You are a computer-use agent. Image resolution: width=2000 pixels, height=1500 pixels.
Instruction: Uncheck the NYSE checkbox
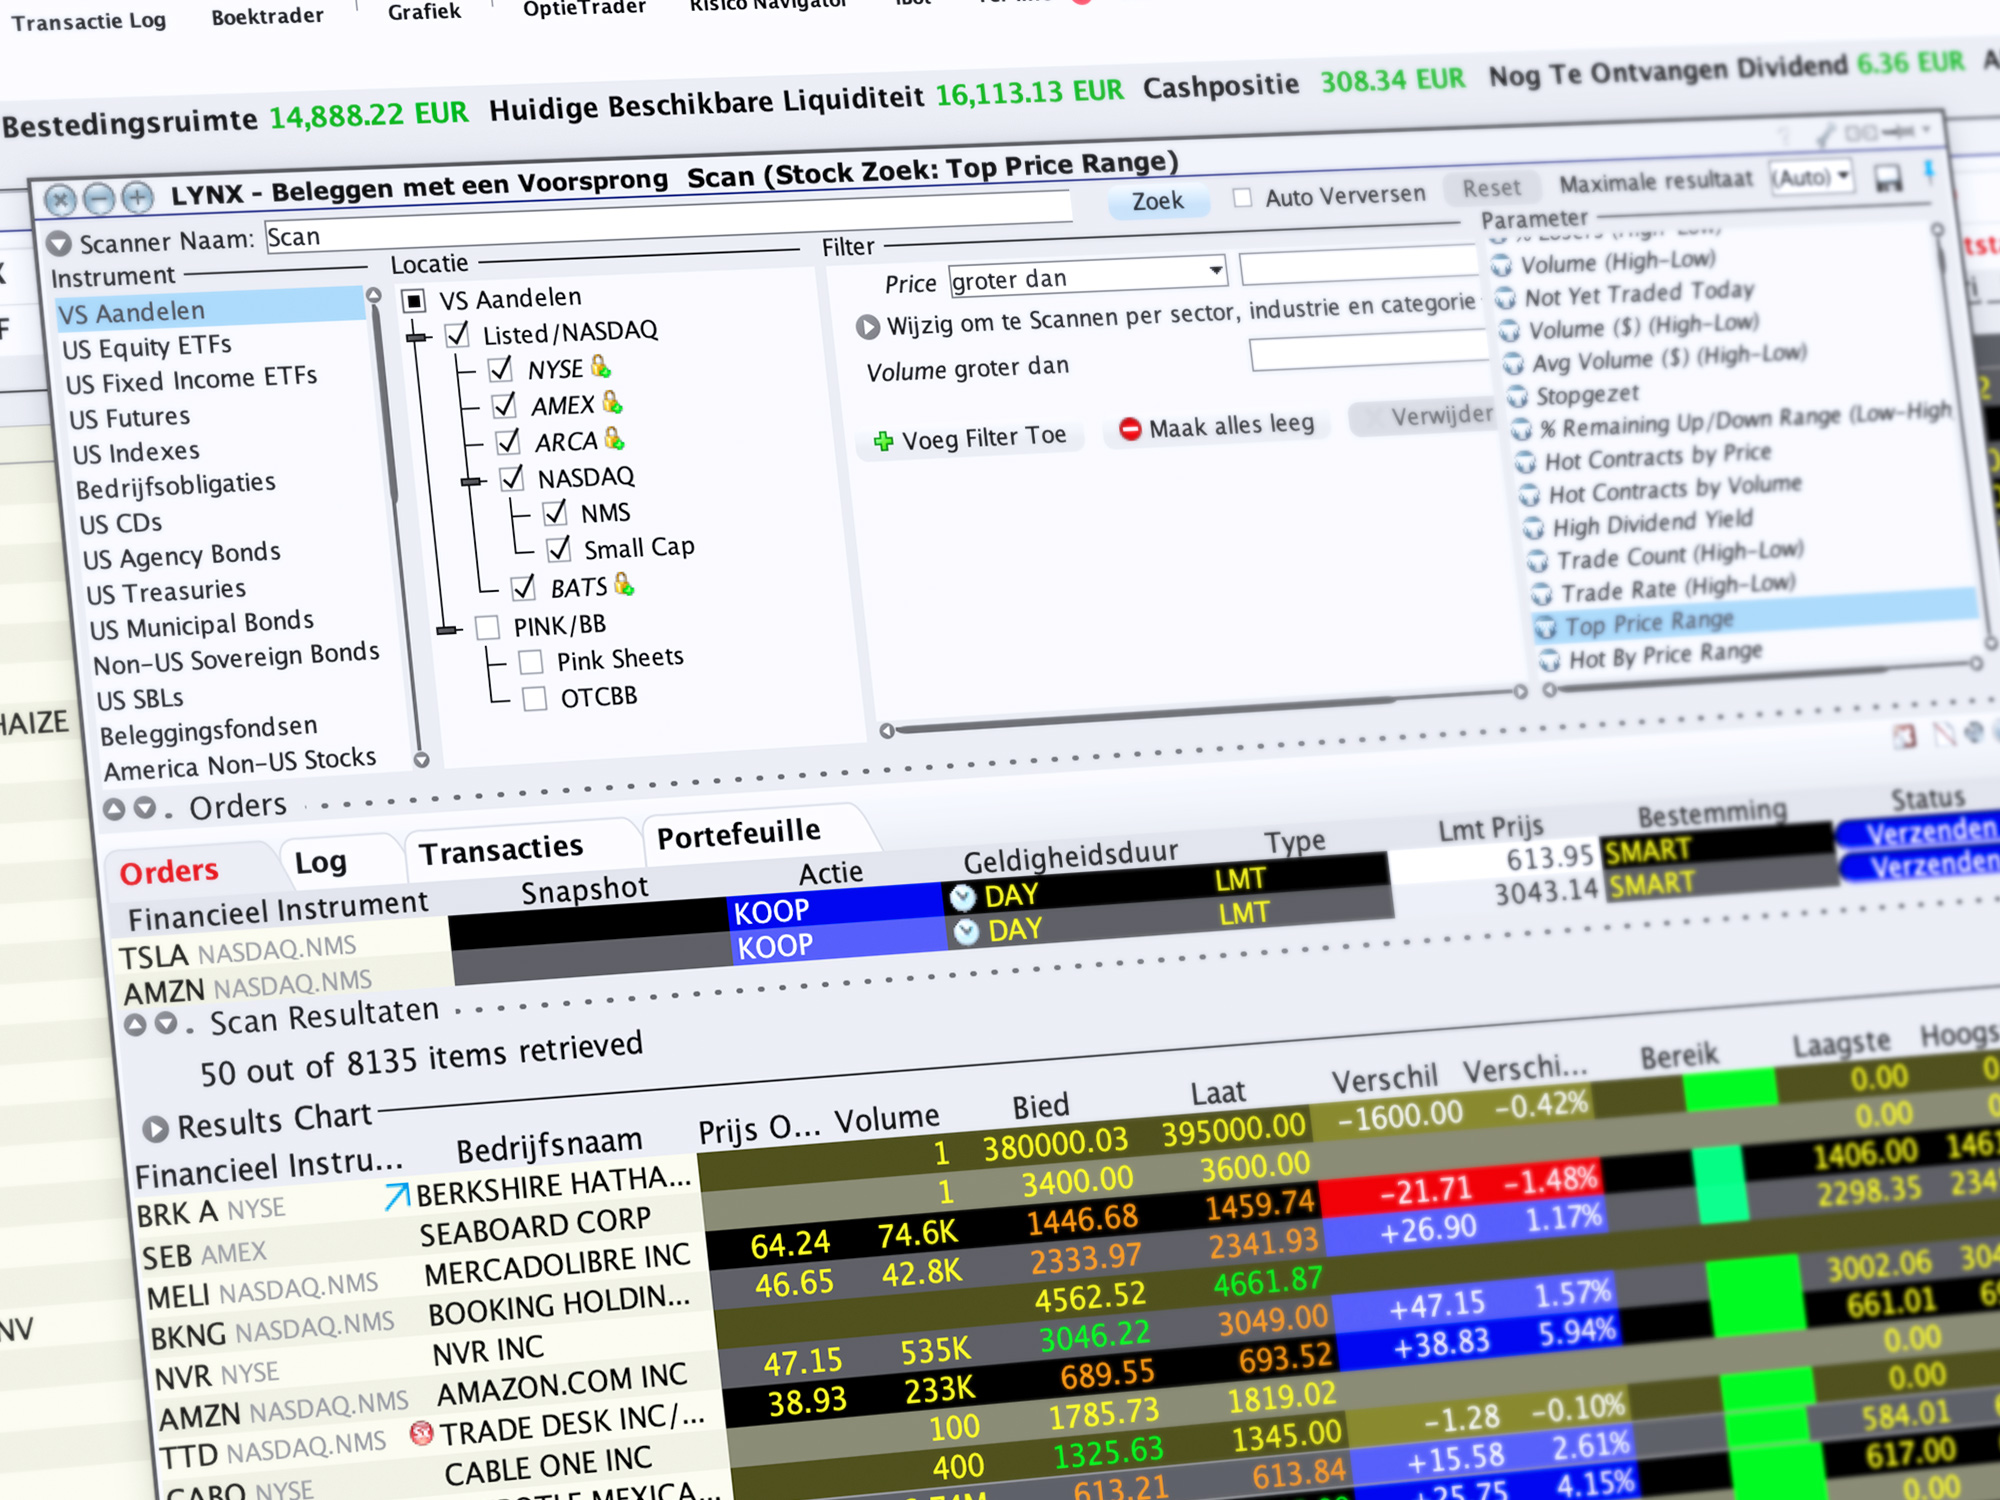click(x=501, y=369)
